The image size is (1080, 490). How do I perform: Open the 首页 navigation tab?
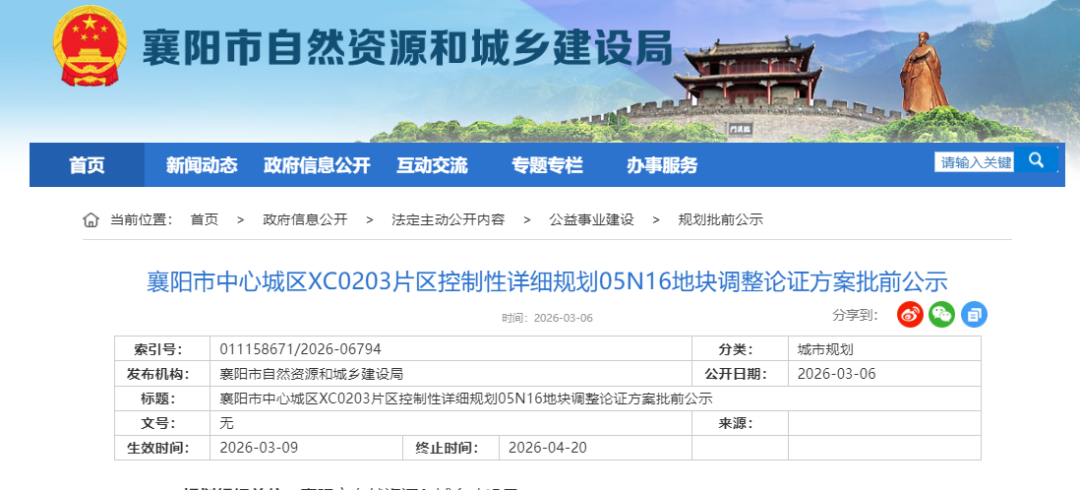point(86,165)
